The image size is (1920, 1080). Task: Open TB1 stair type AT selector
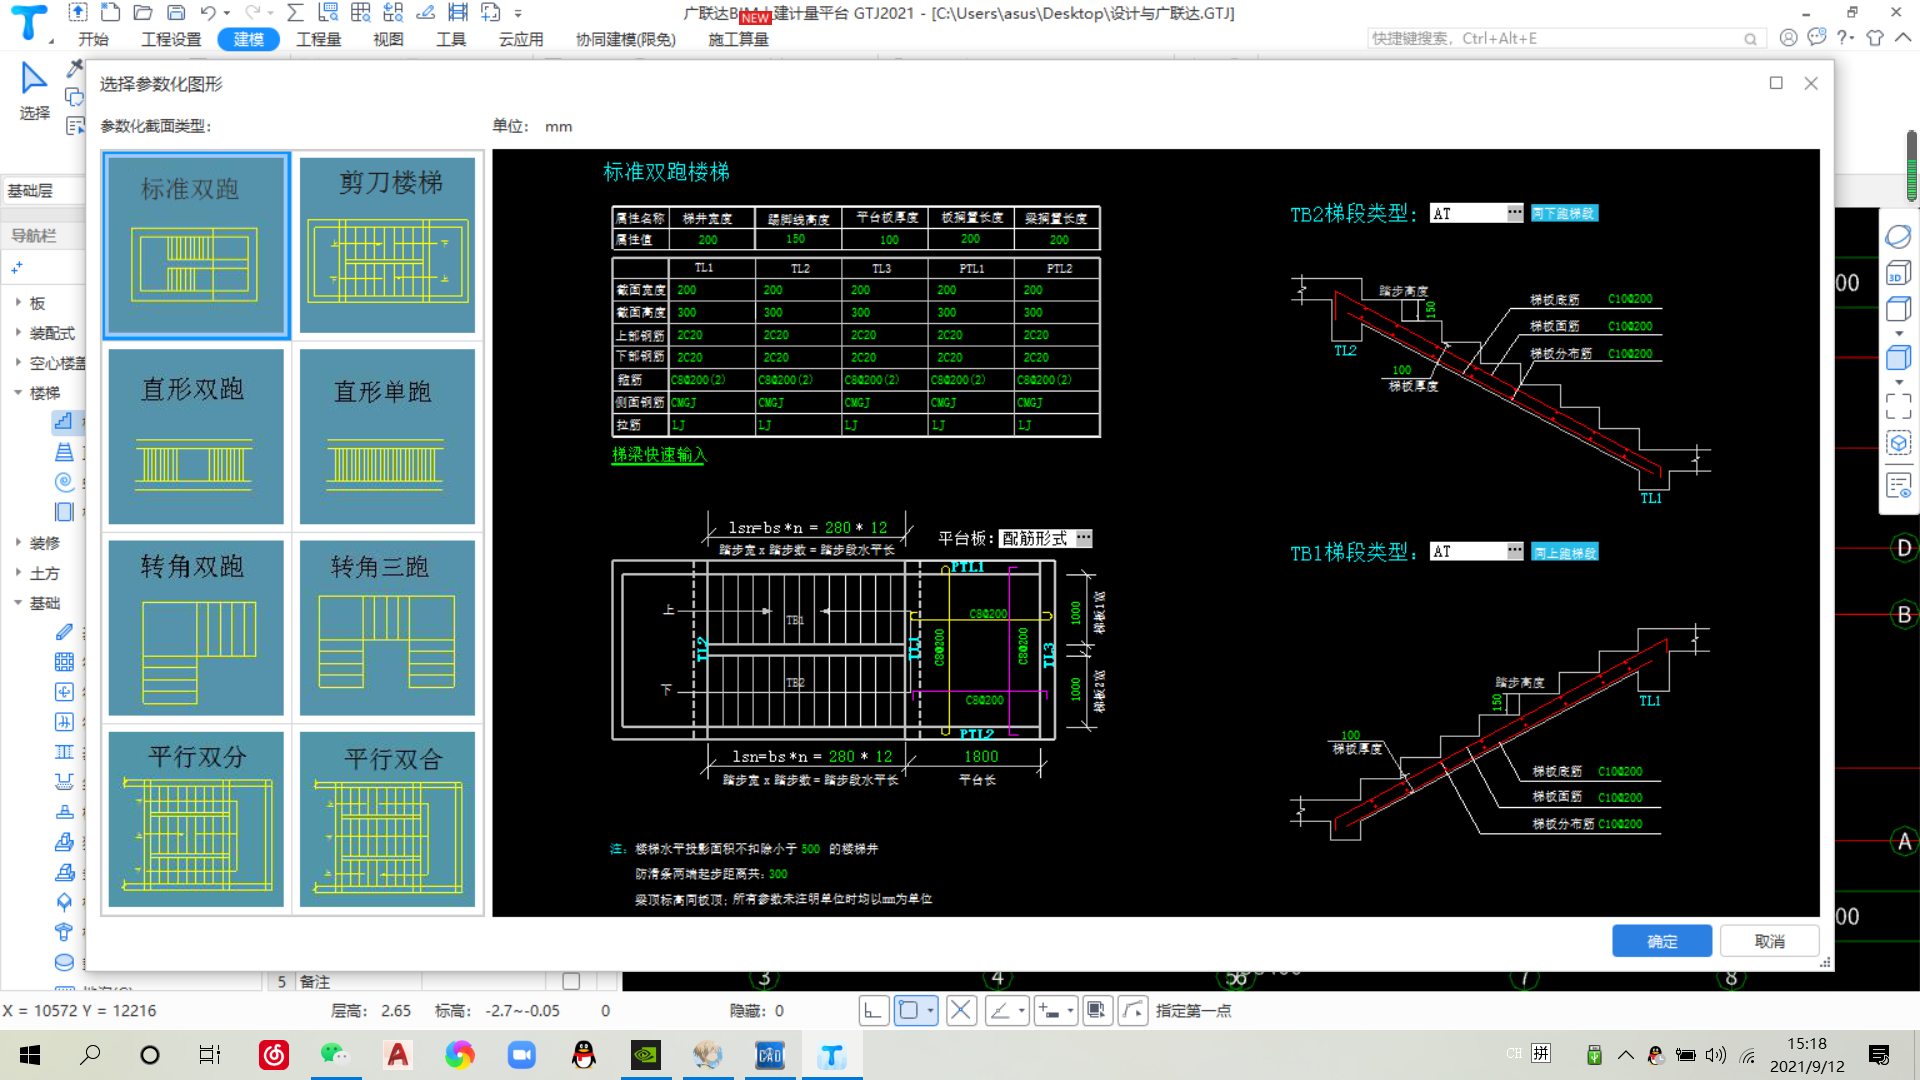(1514, 551)
